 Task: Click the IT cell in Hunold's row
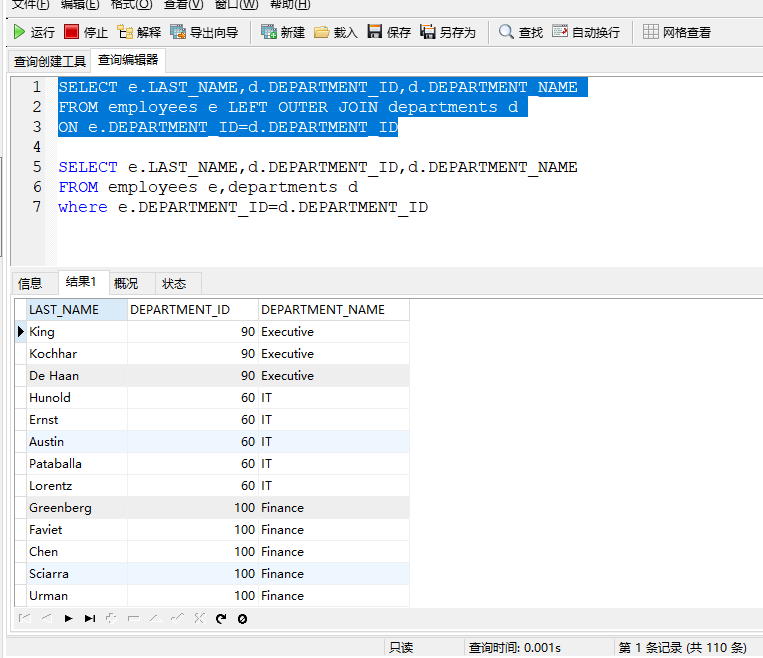[x=334, y=398]
